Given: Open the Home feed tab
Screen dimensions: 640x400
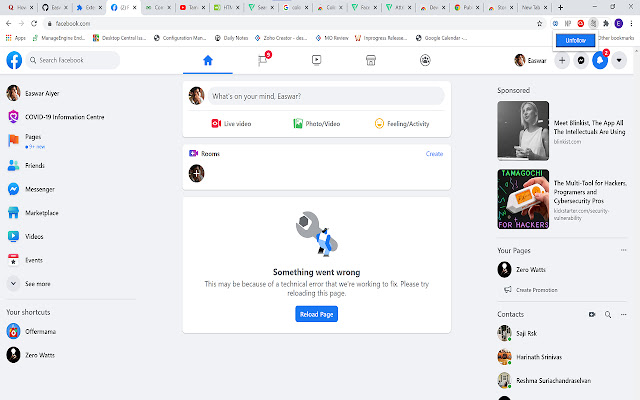Looking at the screenshot, I should pos(208,61).
